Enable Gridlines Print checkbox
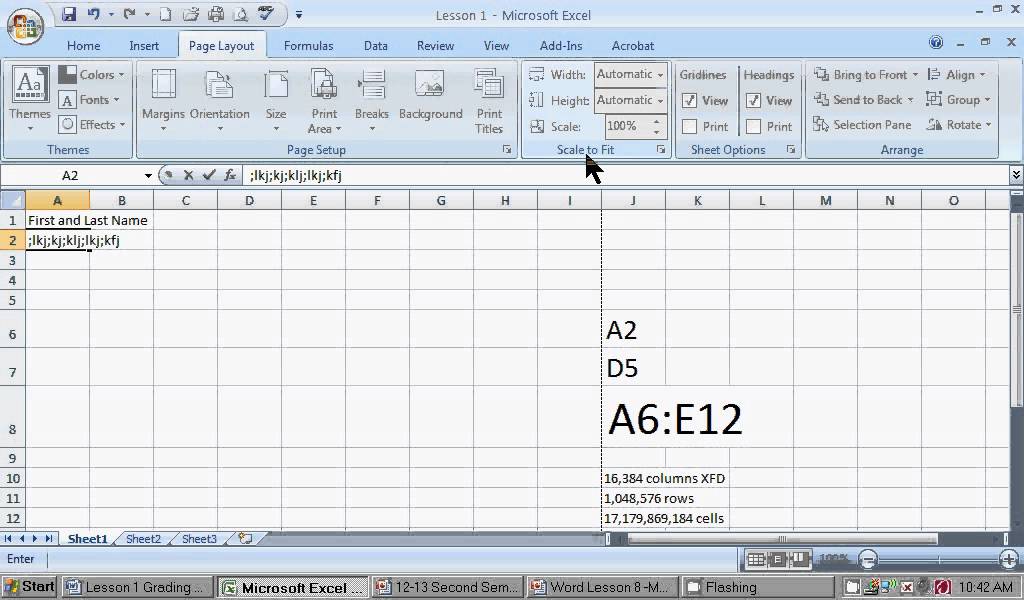 pos(689,127)
